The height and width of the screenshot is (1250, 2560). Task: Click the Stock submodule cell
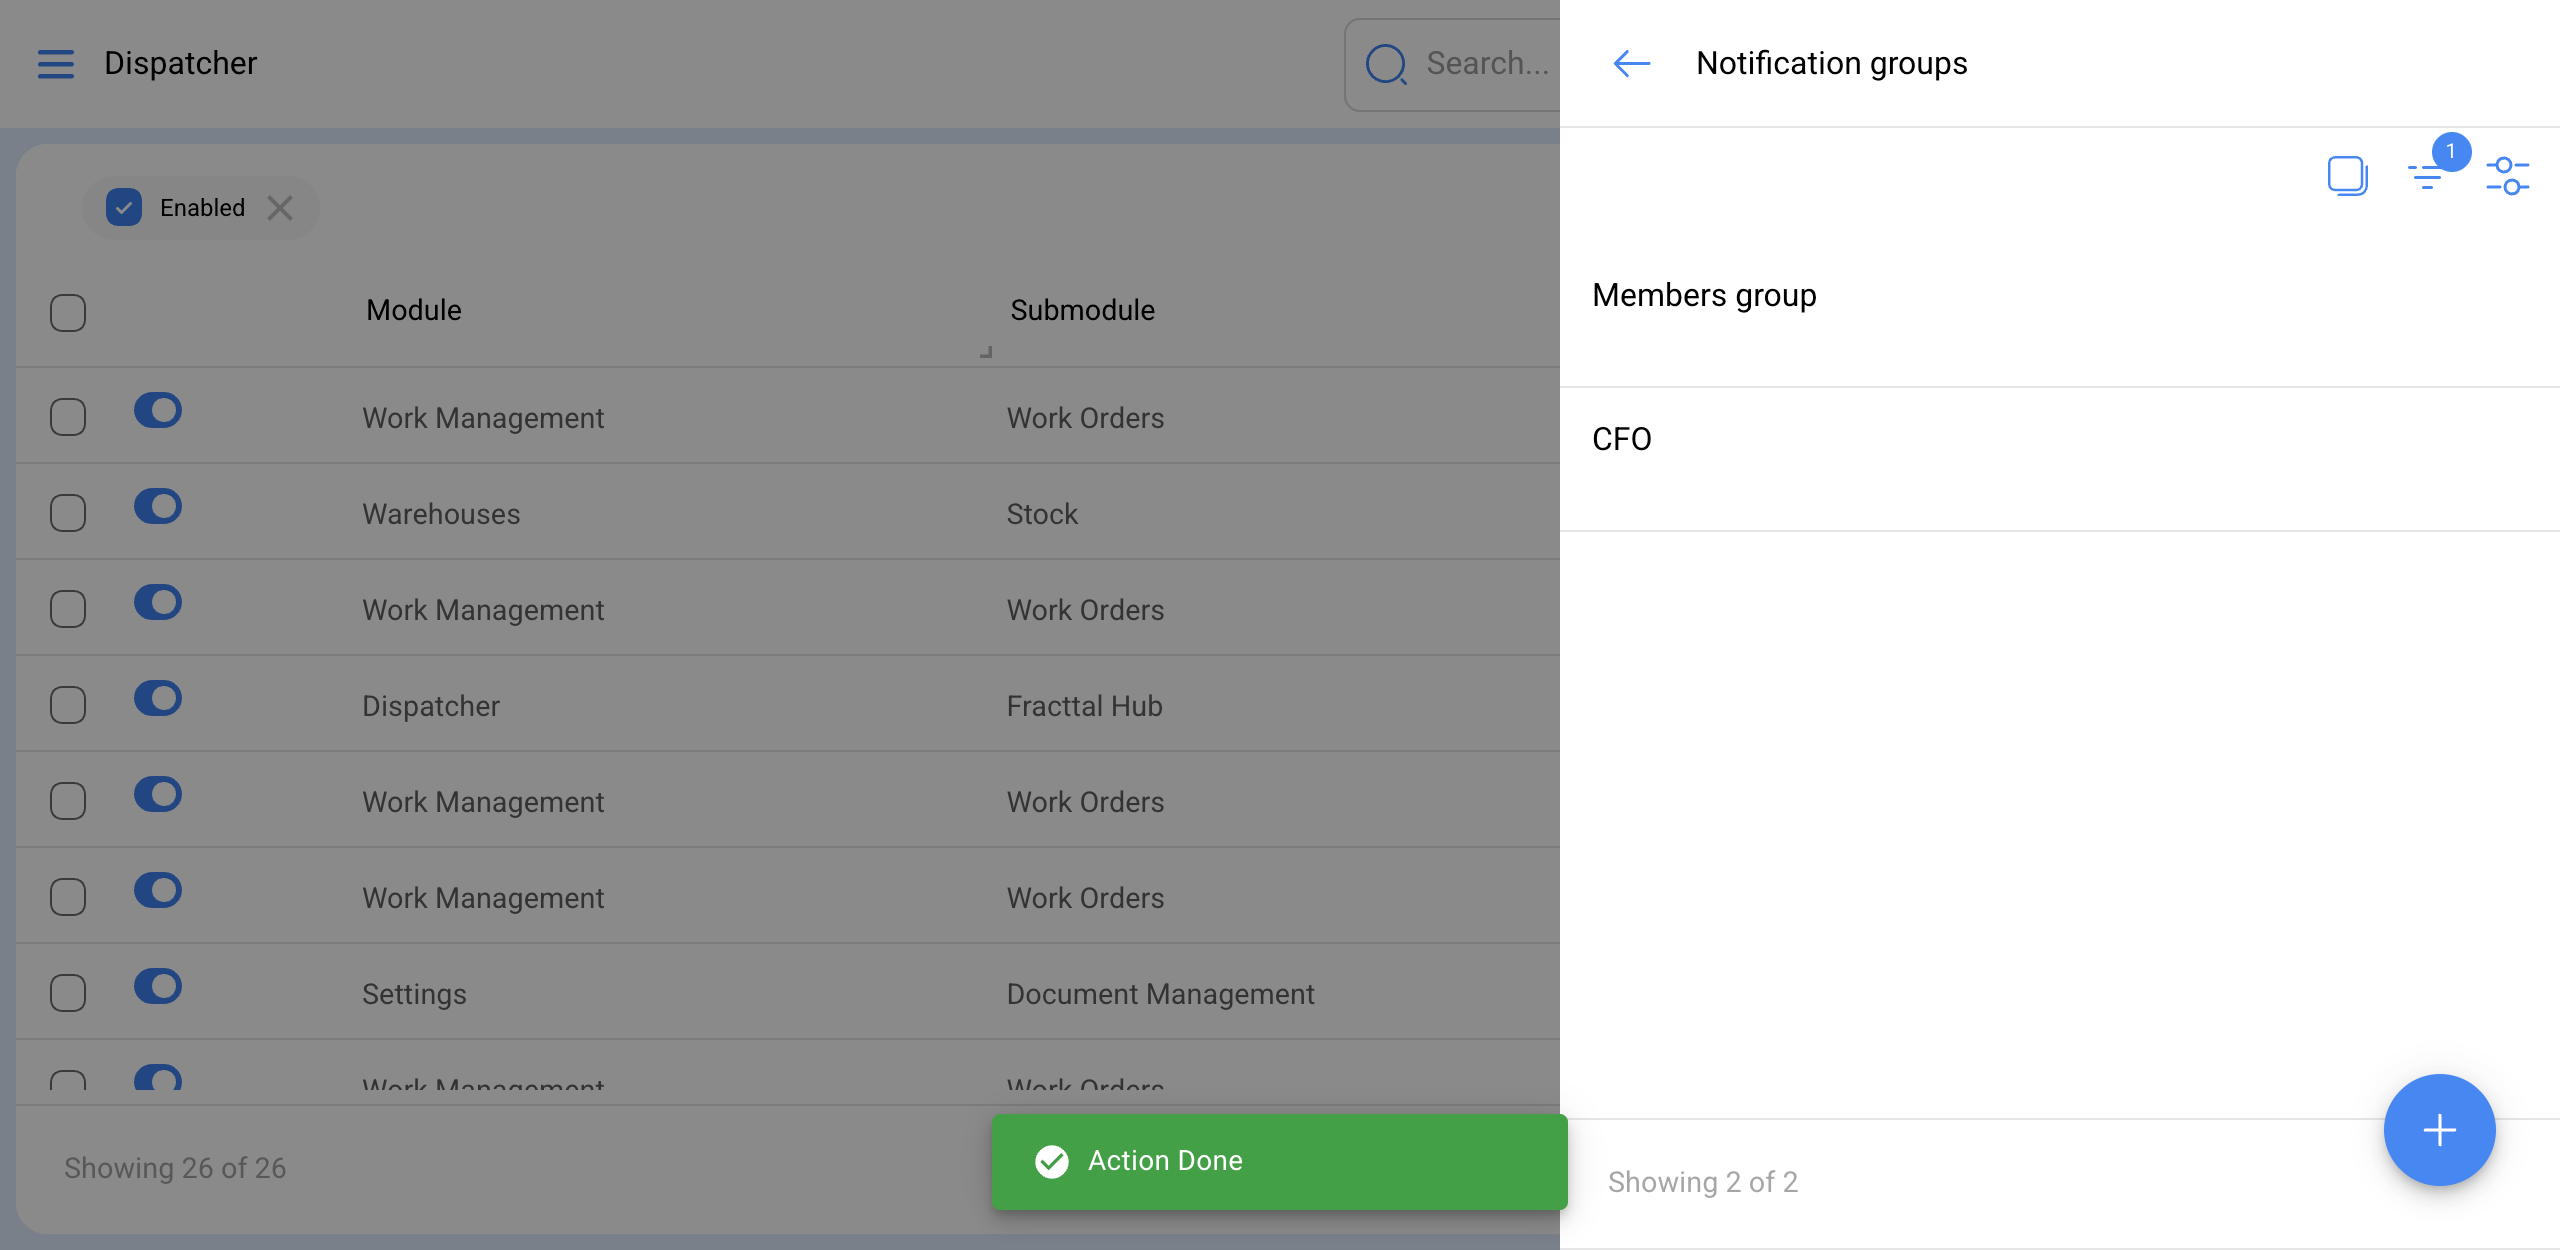1042,514
